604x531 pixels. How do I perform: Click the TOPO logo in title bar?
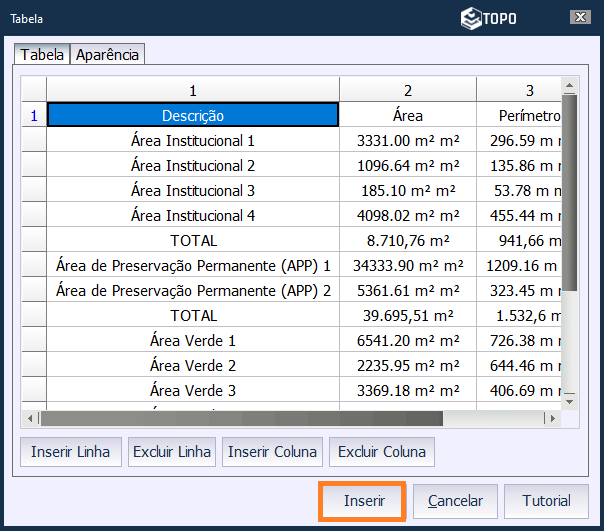coord(488,18)
